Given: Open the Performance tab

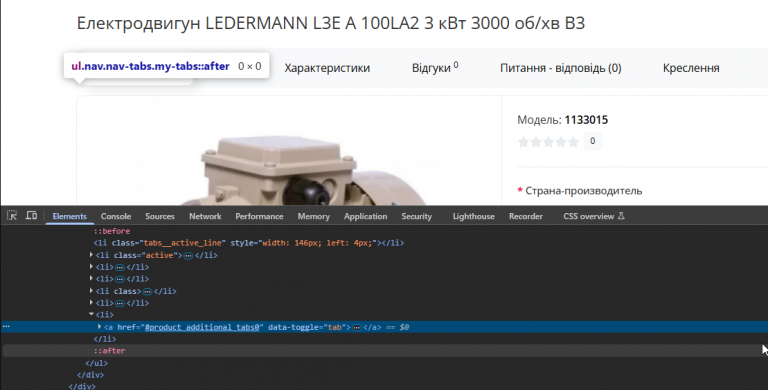Looking at the screenshot, I should click(259, 216).
